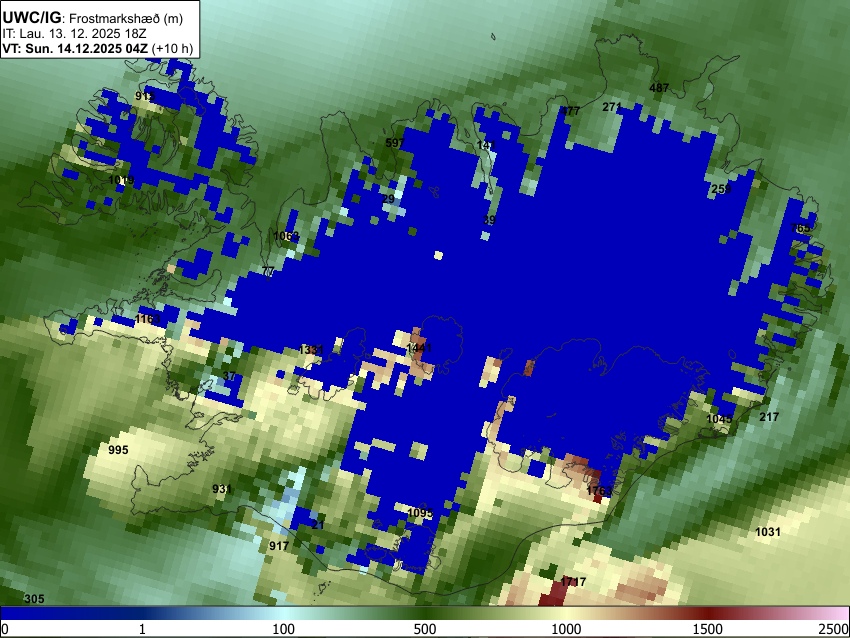Click the map value 1331
The width and height of the screenshot is (850, 638).
(x=311, y=350)
